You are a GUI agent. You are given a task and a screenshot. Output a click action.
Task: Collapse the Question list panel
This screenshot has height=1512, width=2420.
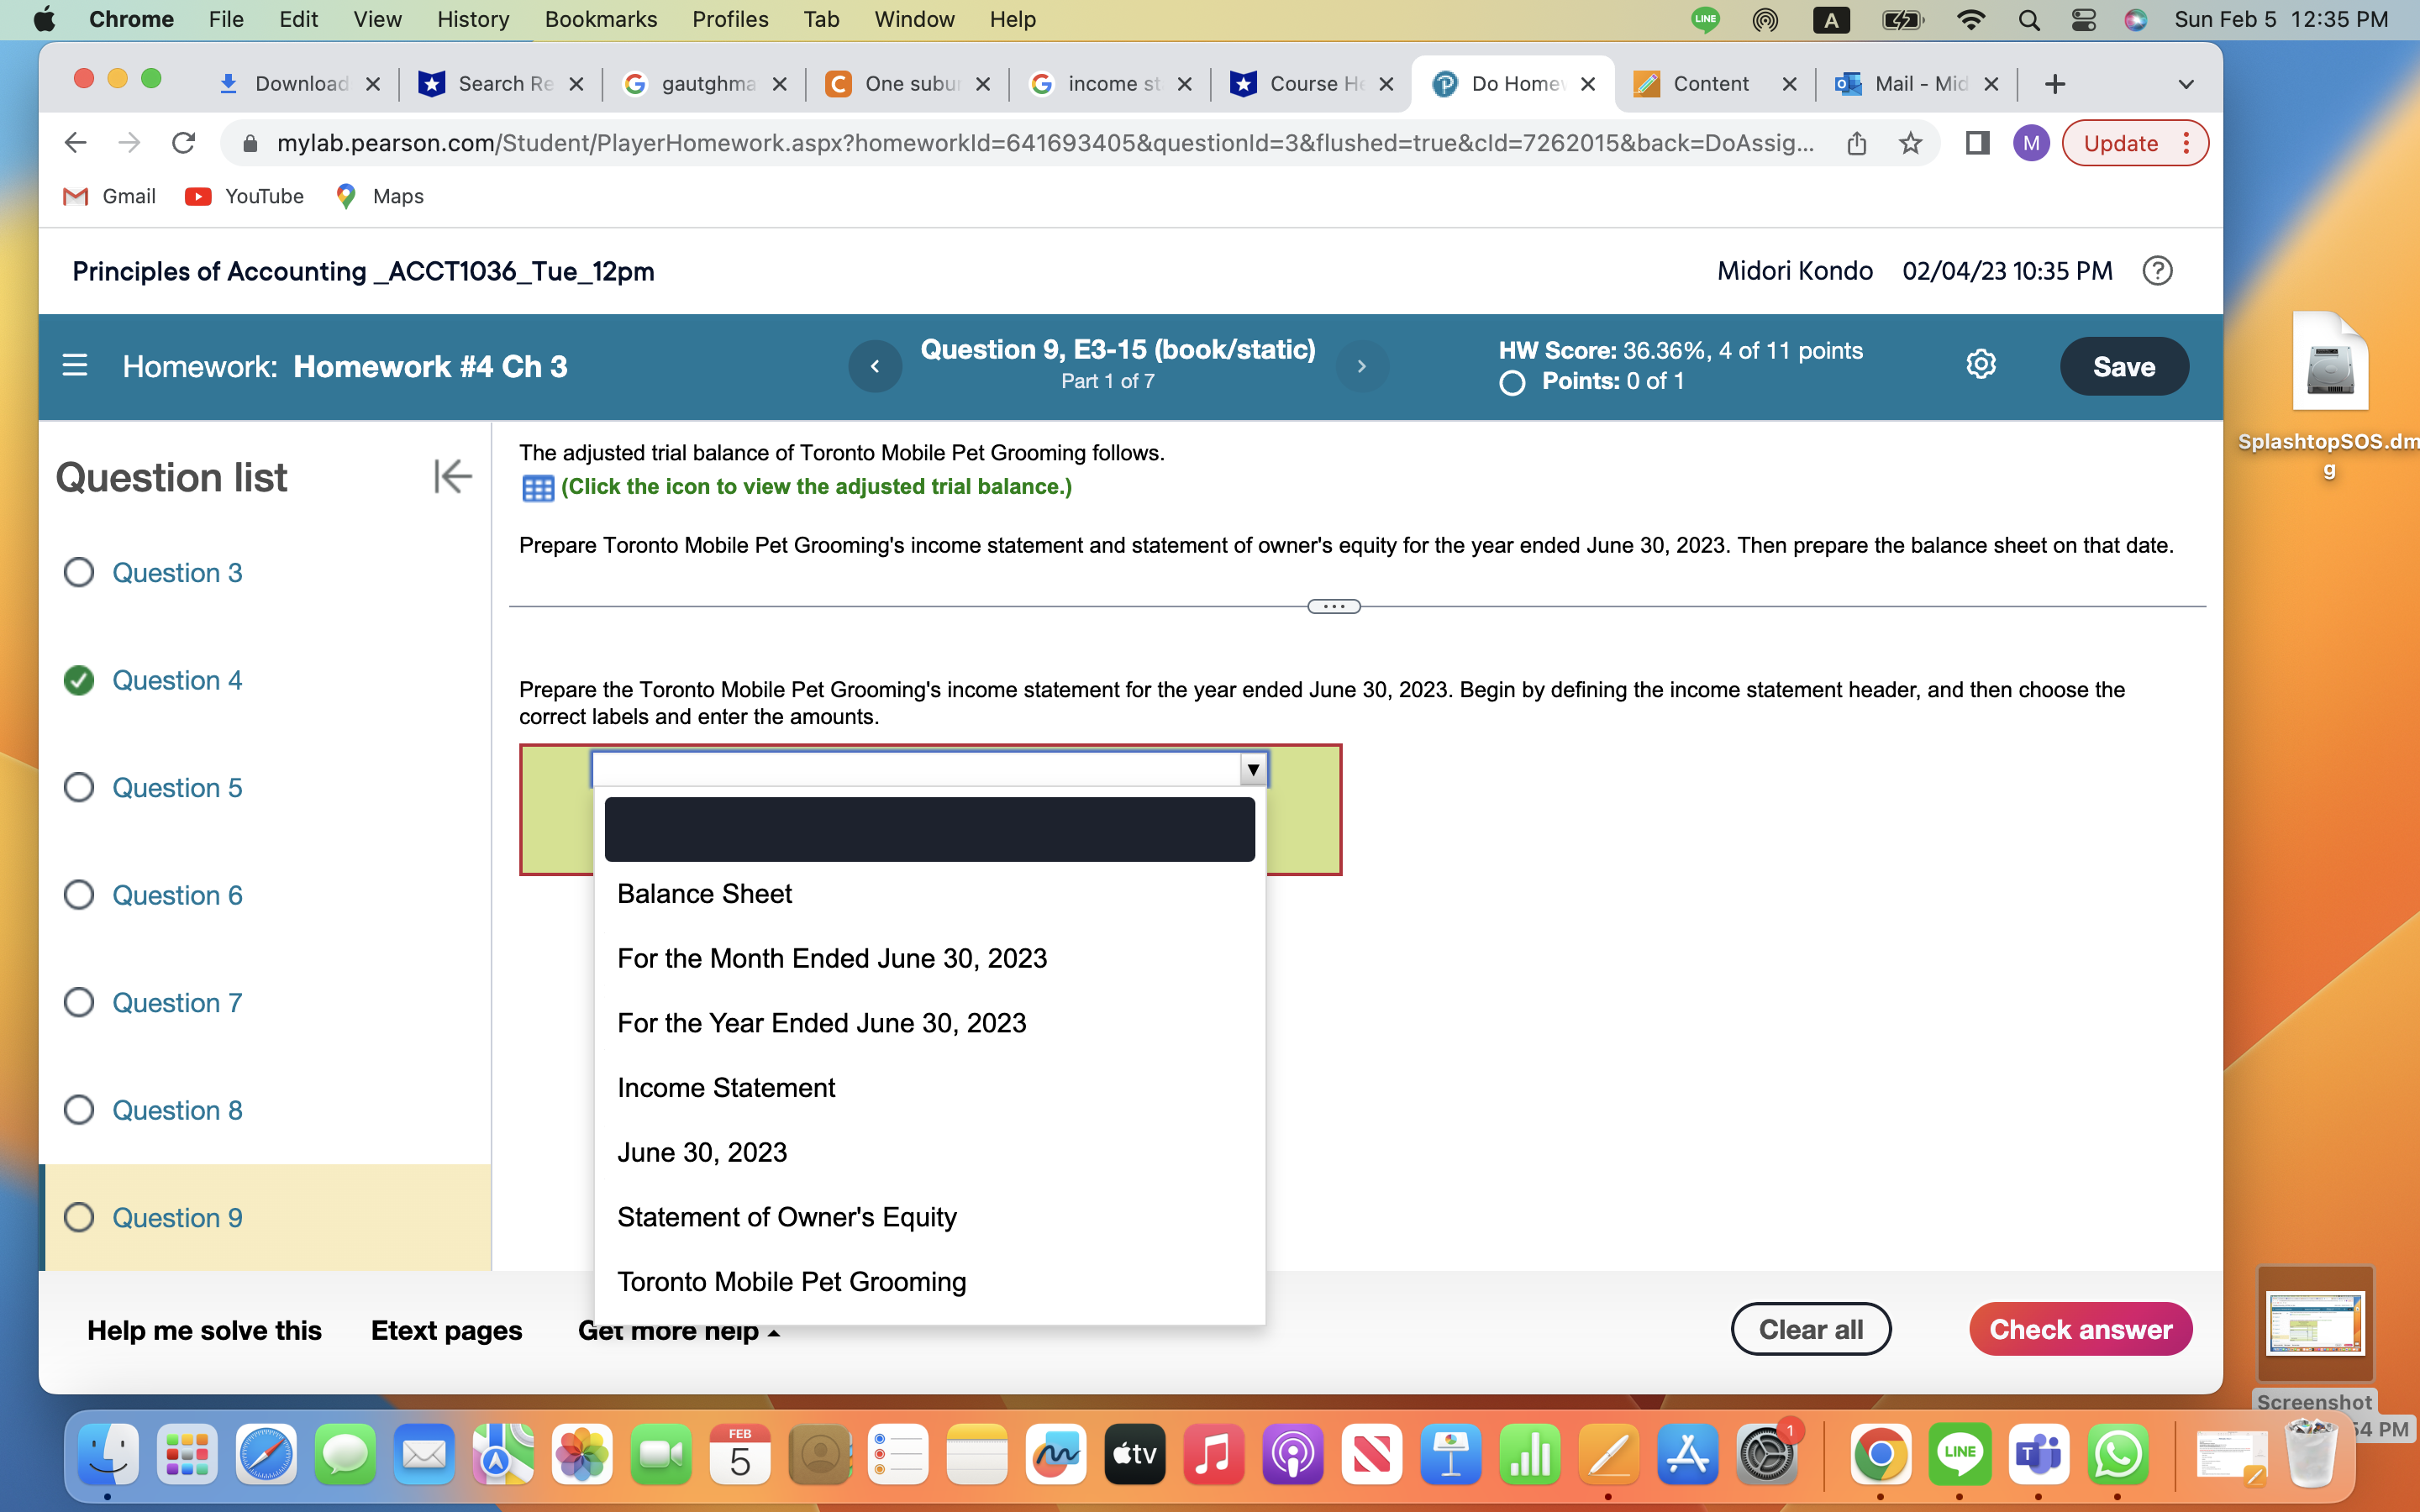452,477
